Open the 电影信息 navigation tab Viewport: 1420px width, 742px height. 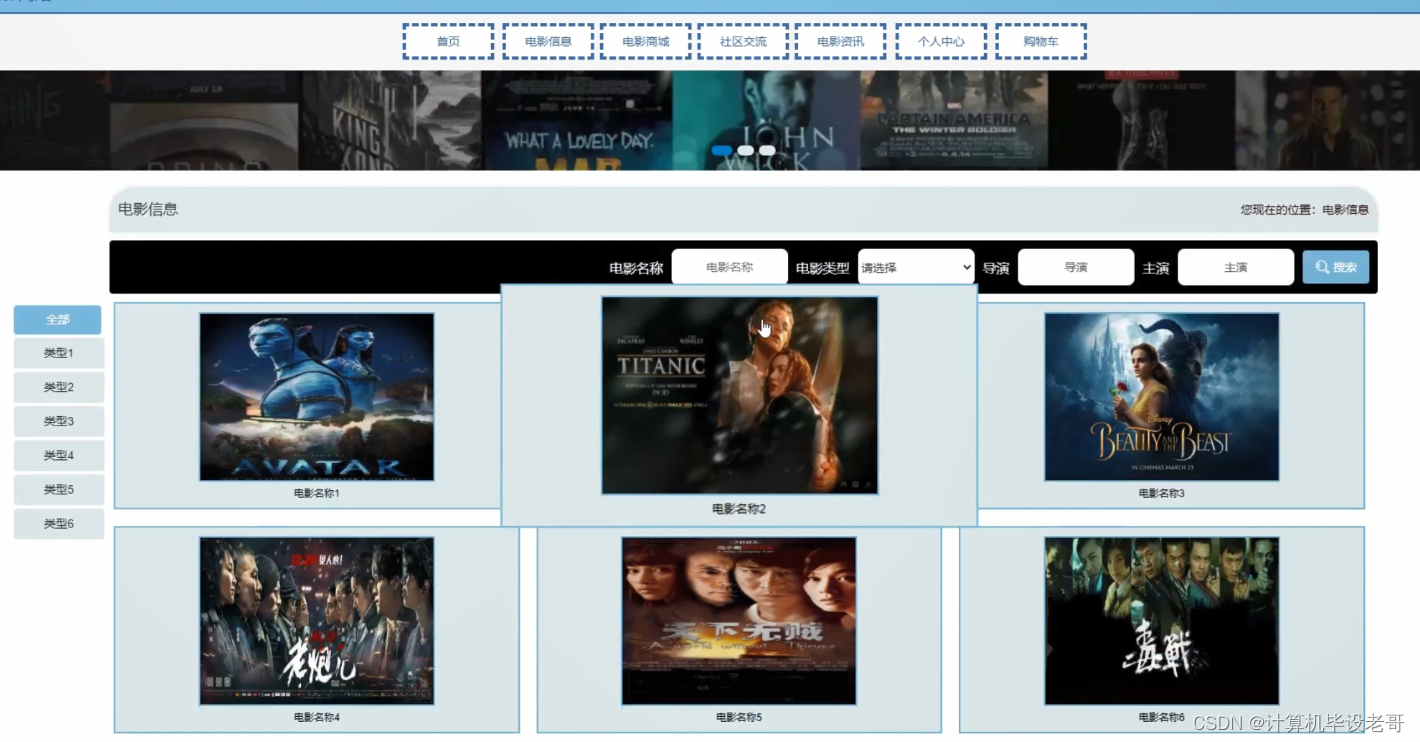tap(548, 42)
